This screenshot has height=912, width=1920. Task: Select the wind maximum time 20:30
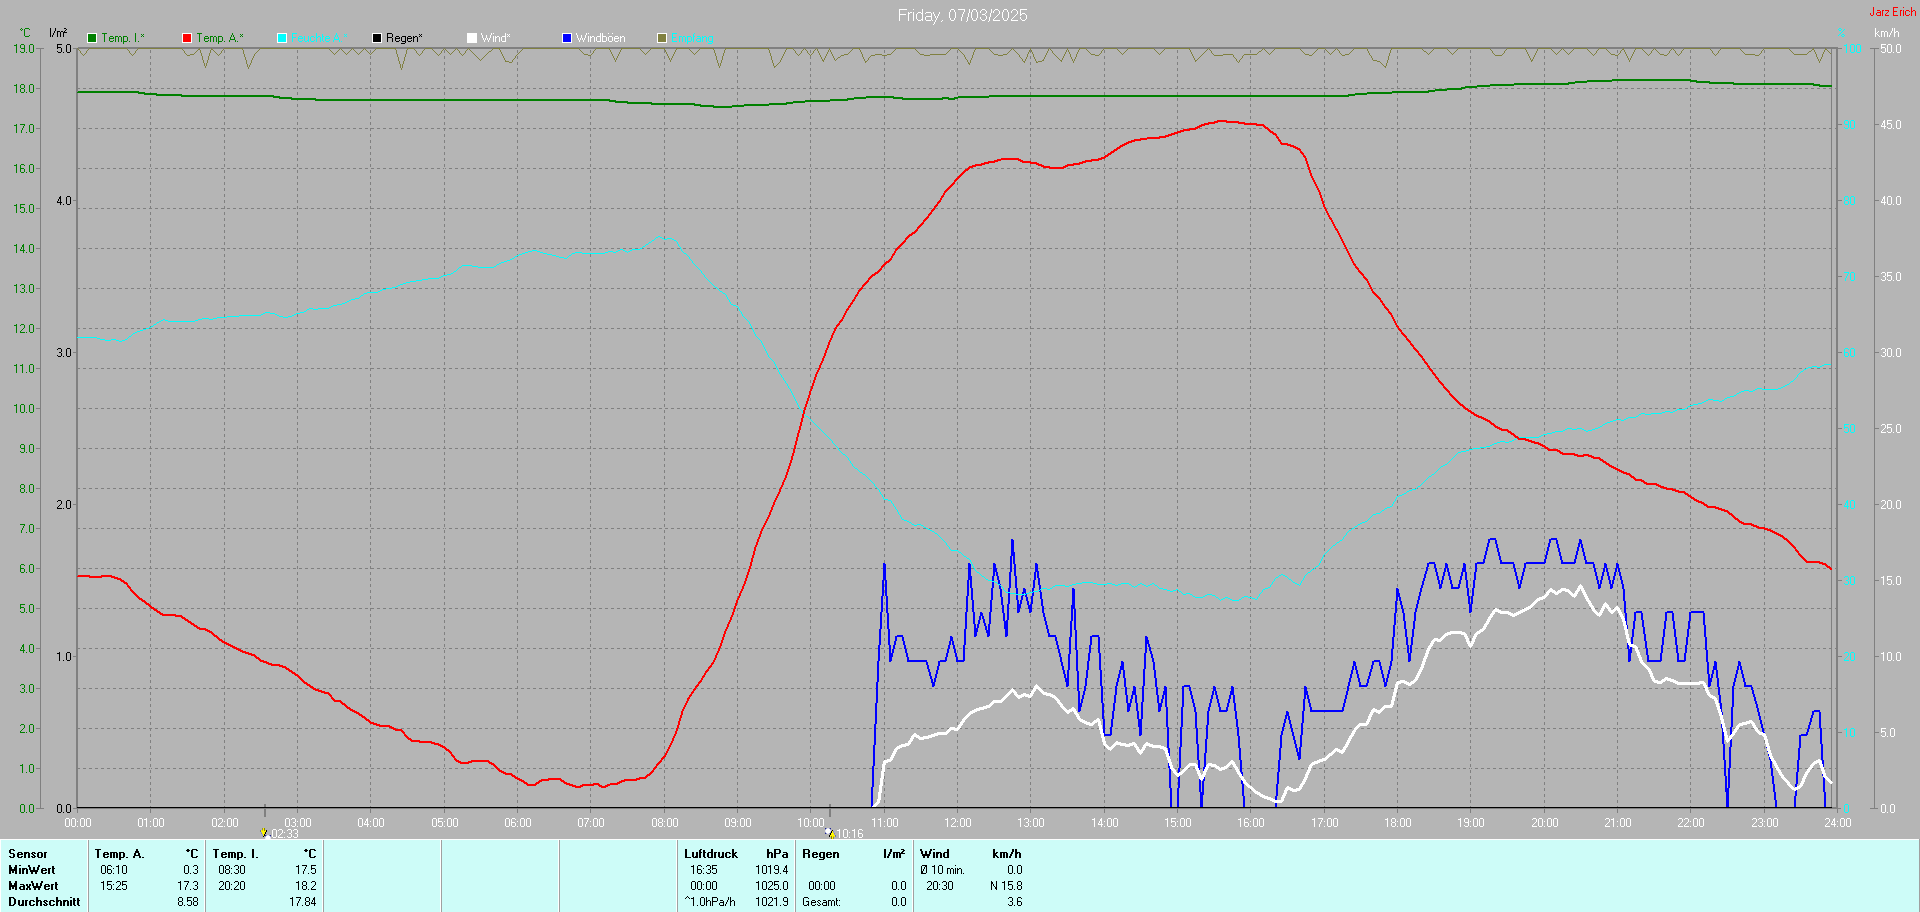(x=940, y=886)
